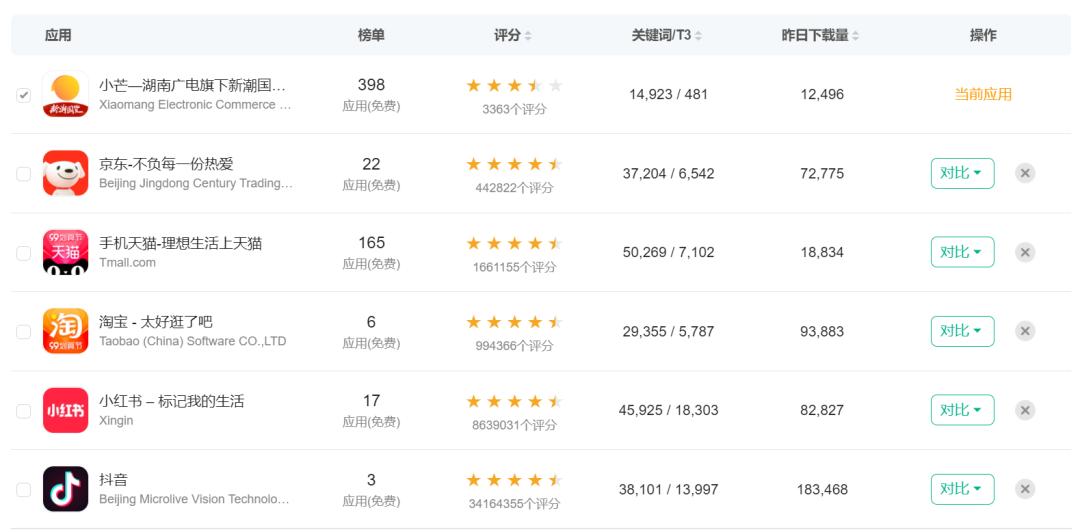Remove the Taobao row with X icon

coord(1025,331)
